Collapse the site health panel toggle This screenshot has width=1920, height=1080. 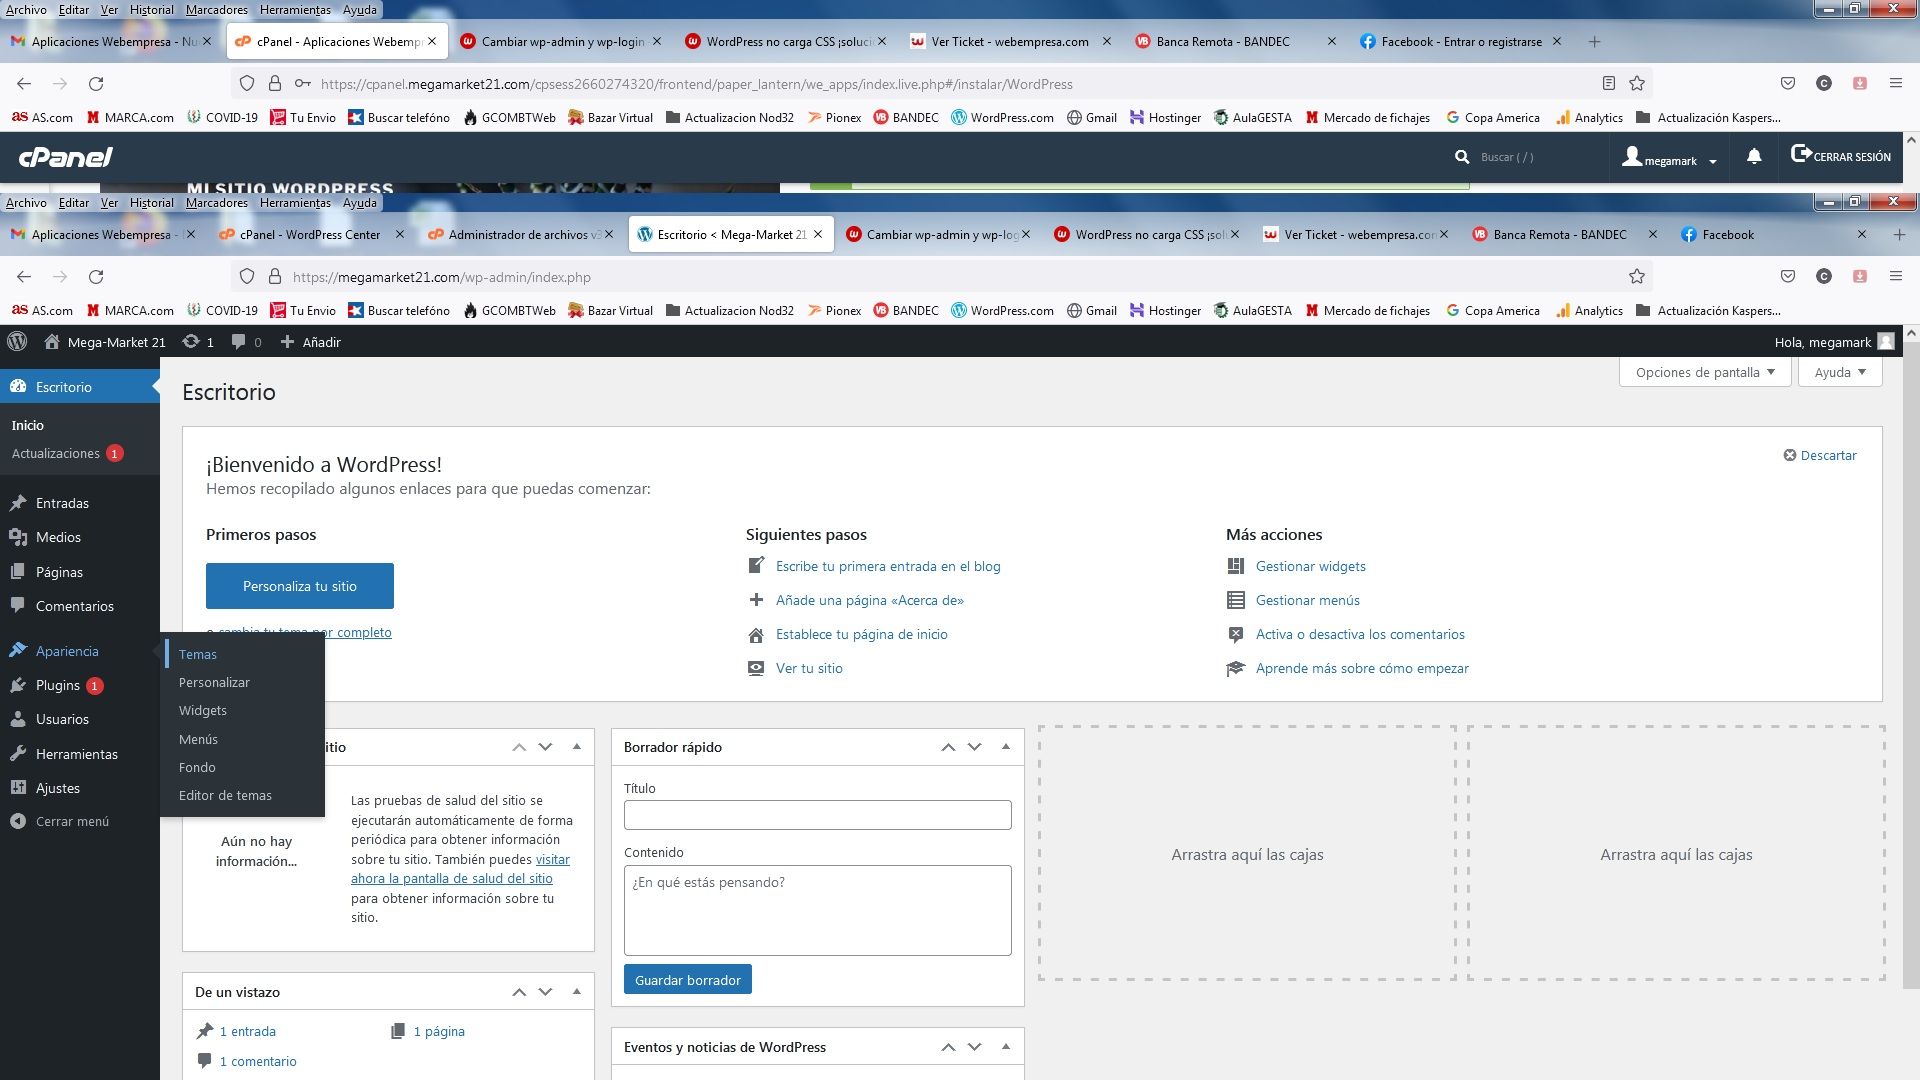(577, 747)
